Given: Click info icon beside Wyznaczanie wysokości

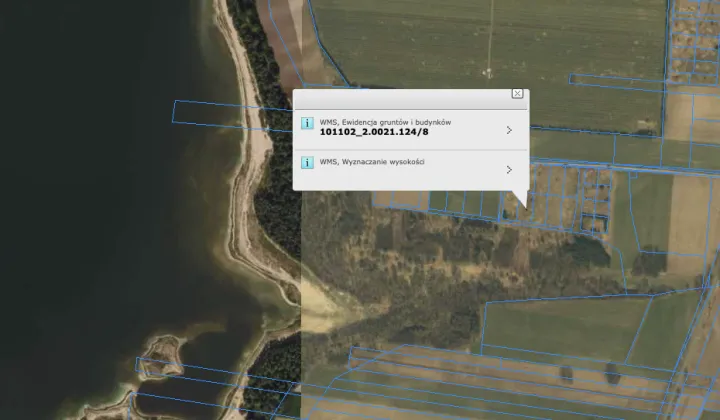Looking at the screenshot, I should coord(307,162).
